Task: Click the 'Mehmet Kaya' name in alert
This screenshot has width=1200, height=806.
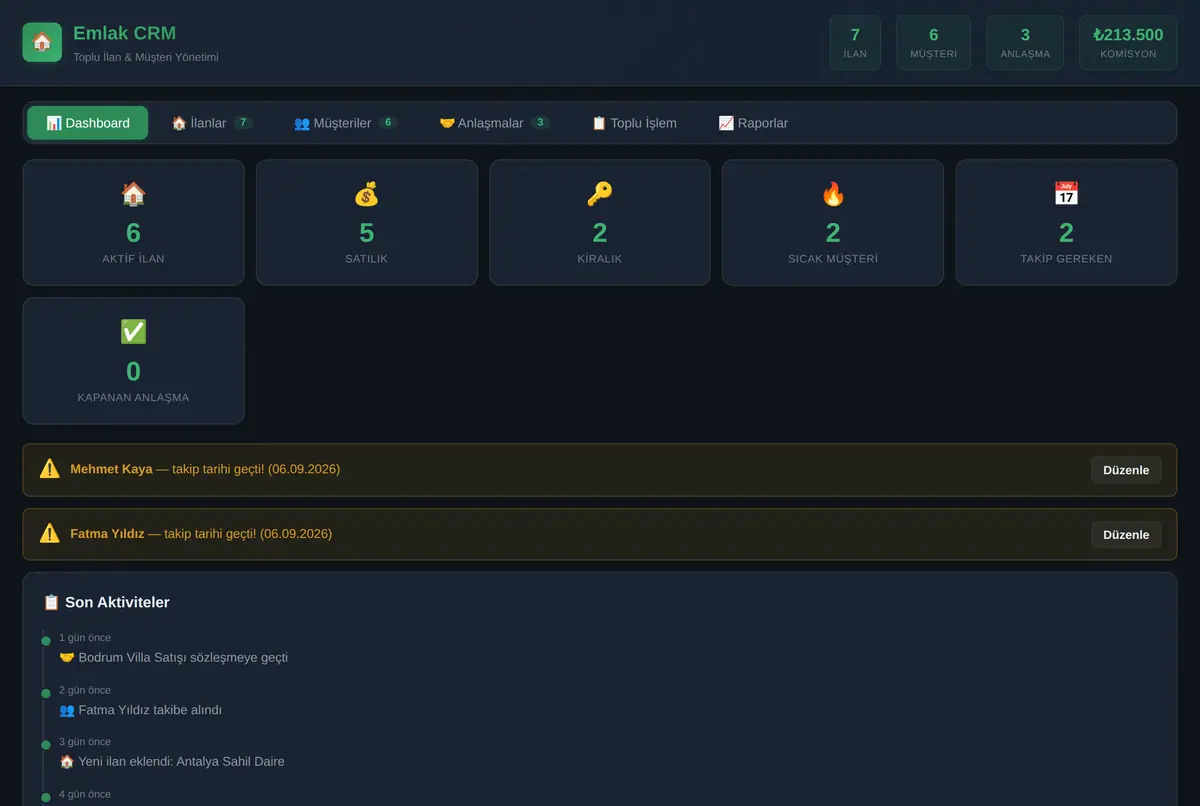Action: pos(111,469)
